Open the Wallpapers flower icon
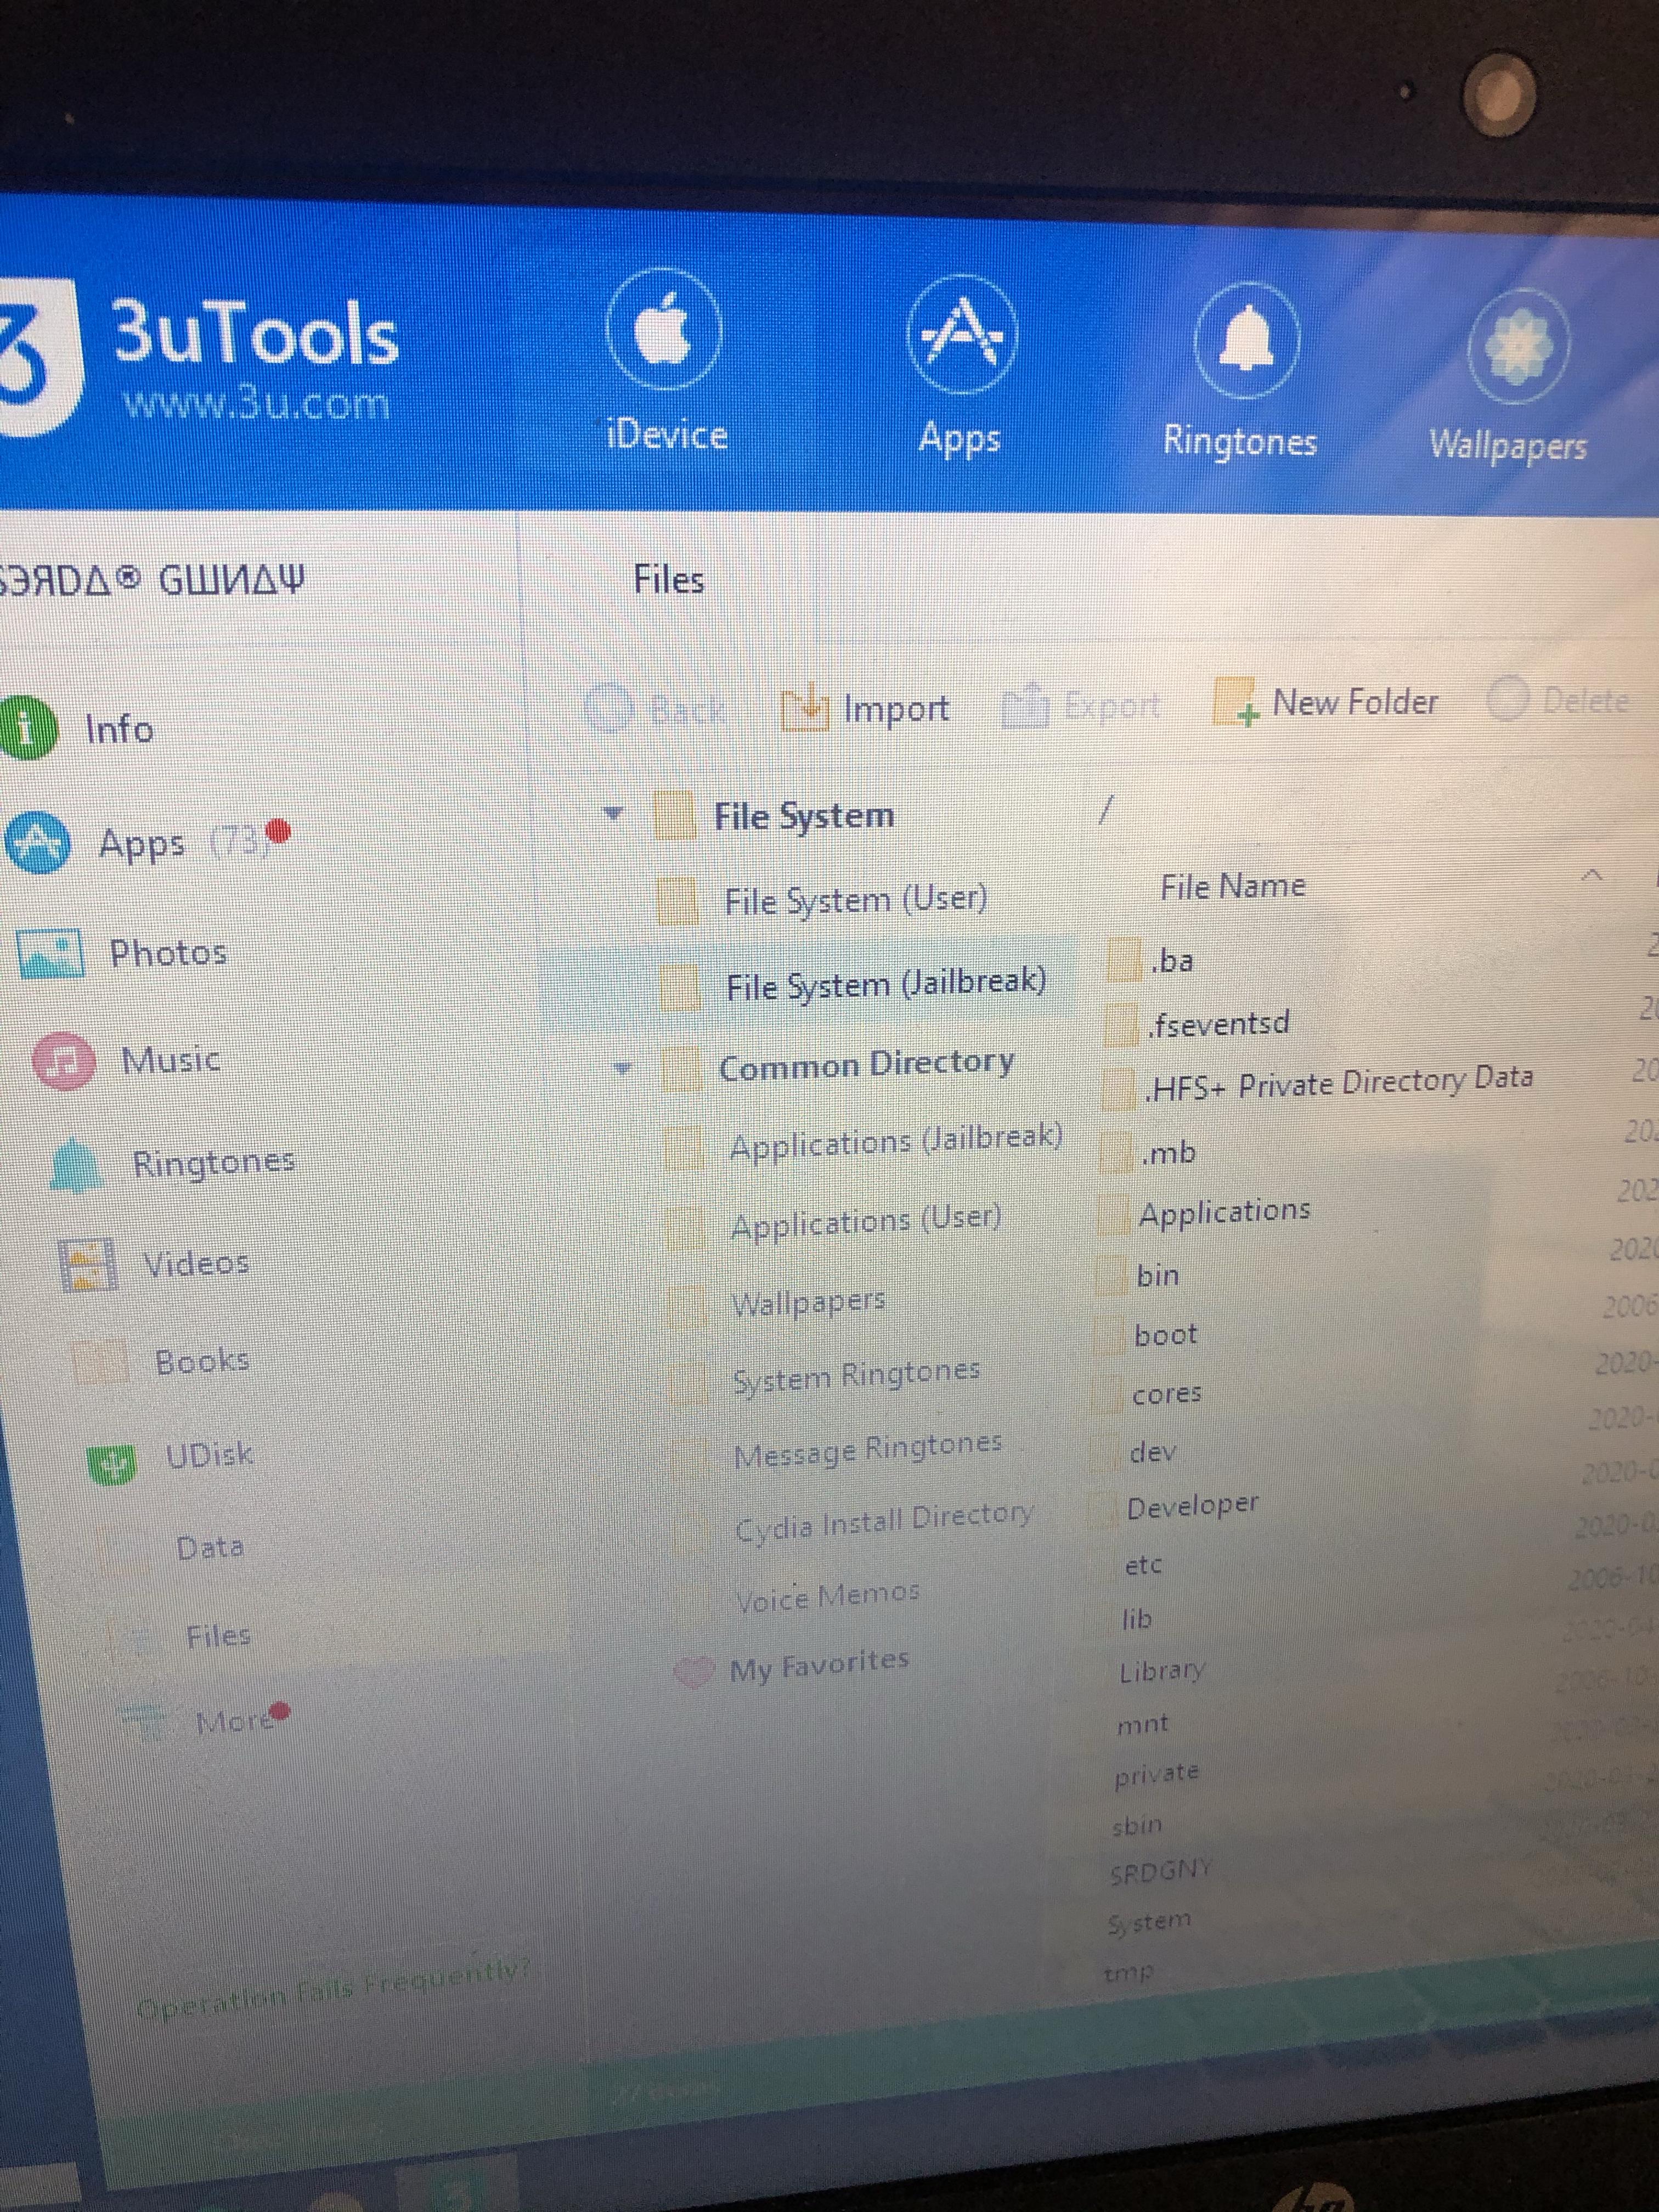This screenshot has height=2212, width=1659. coord(1518,346)
